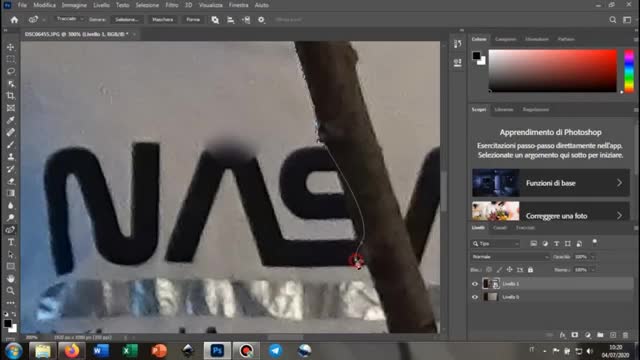Viewport: 640px width, 360px height.
Task: Select the Dodge tool
Action: (11, 218)
